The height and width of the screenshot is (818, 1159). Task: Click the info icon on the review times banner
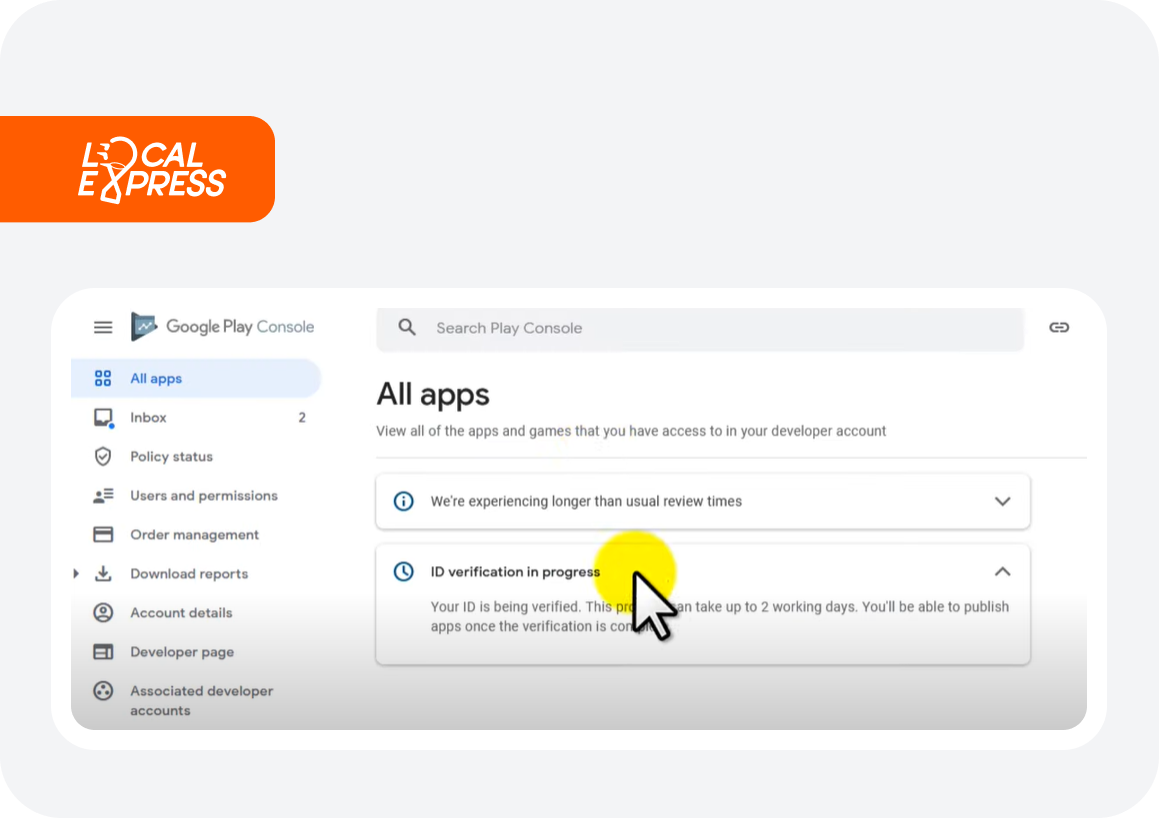tap(403, 501)
